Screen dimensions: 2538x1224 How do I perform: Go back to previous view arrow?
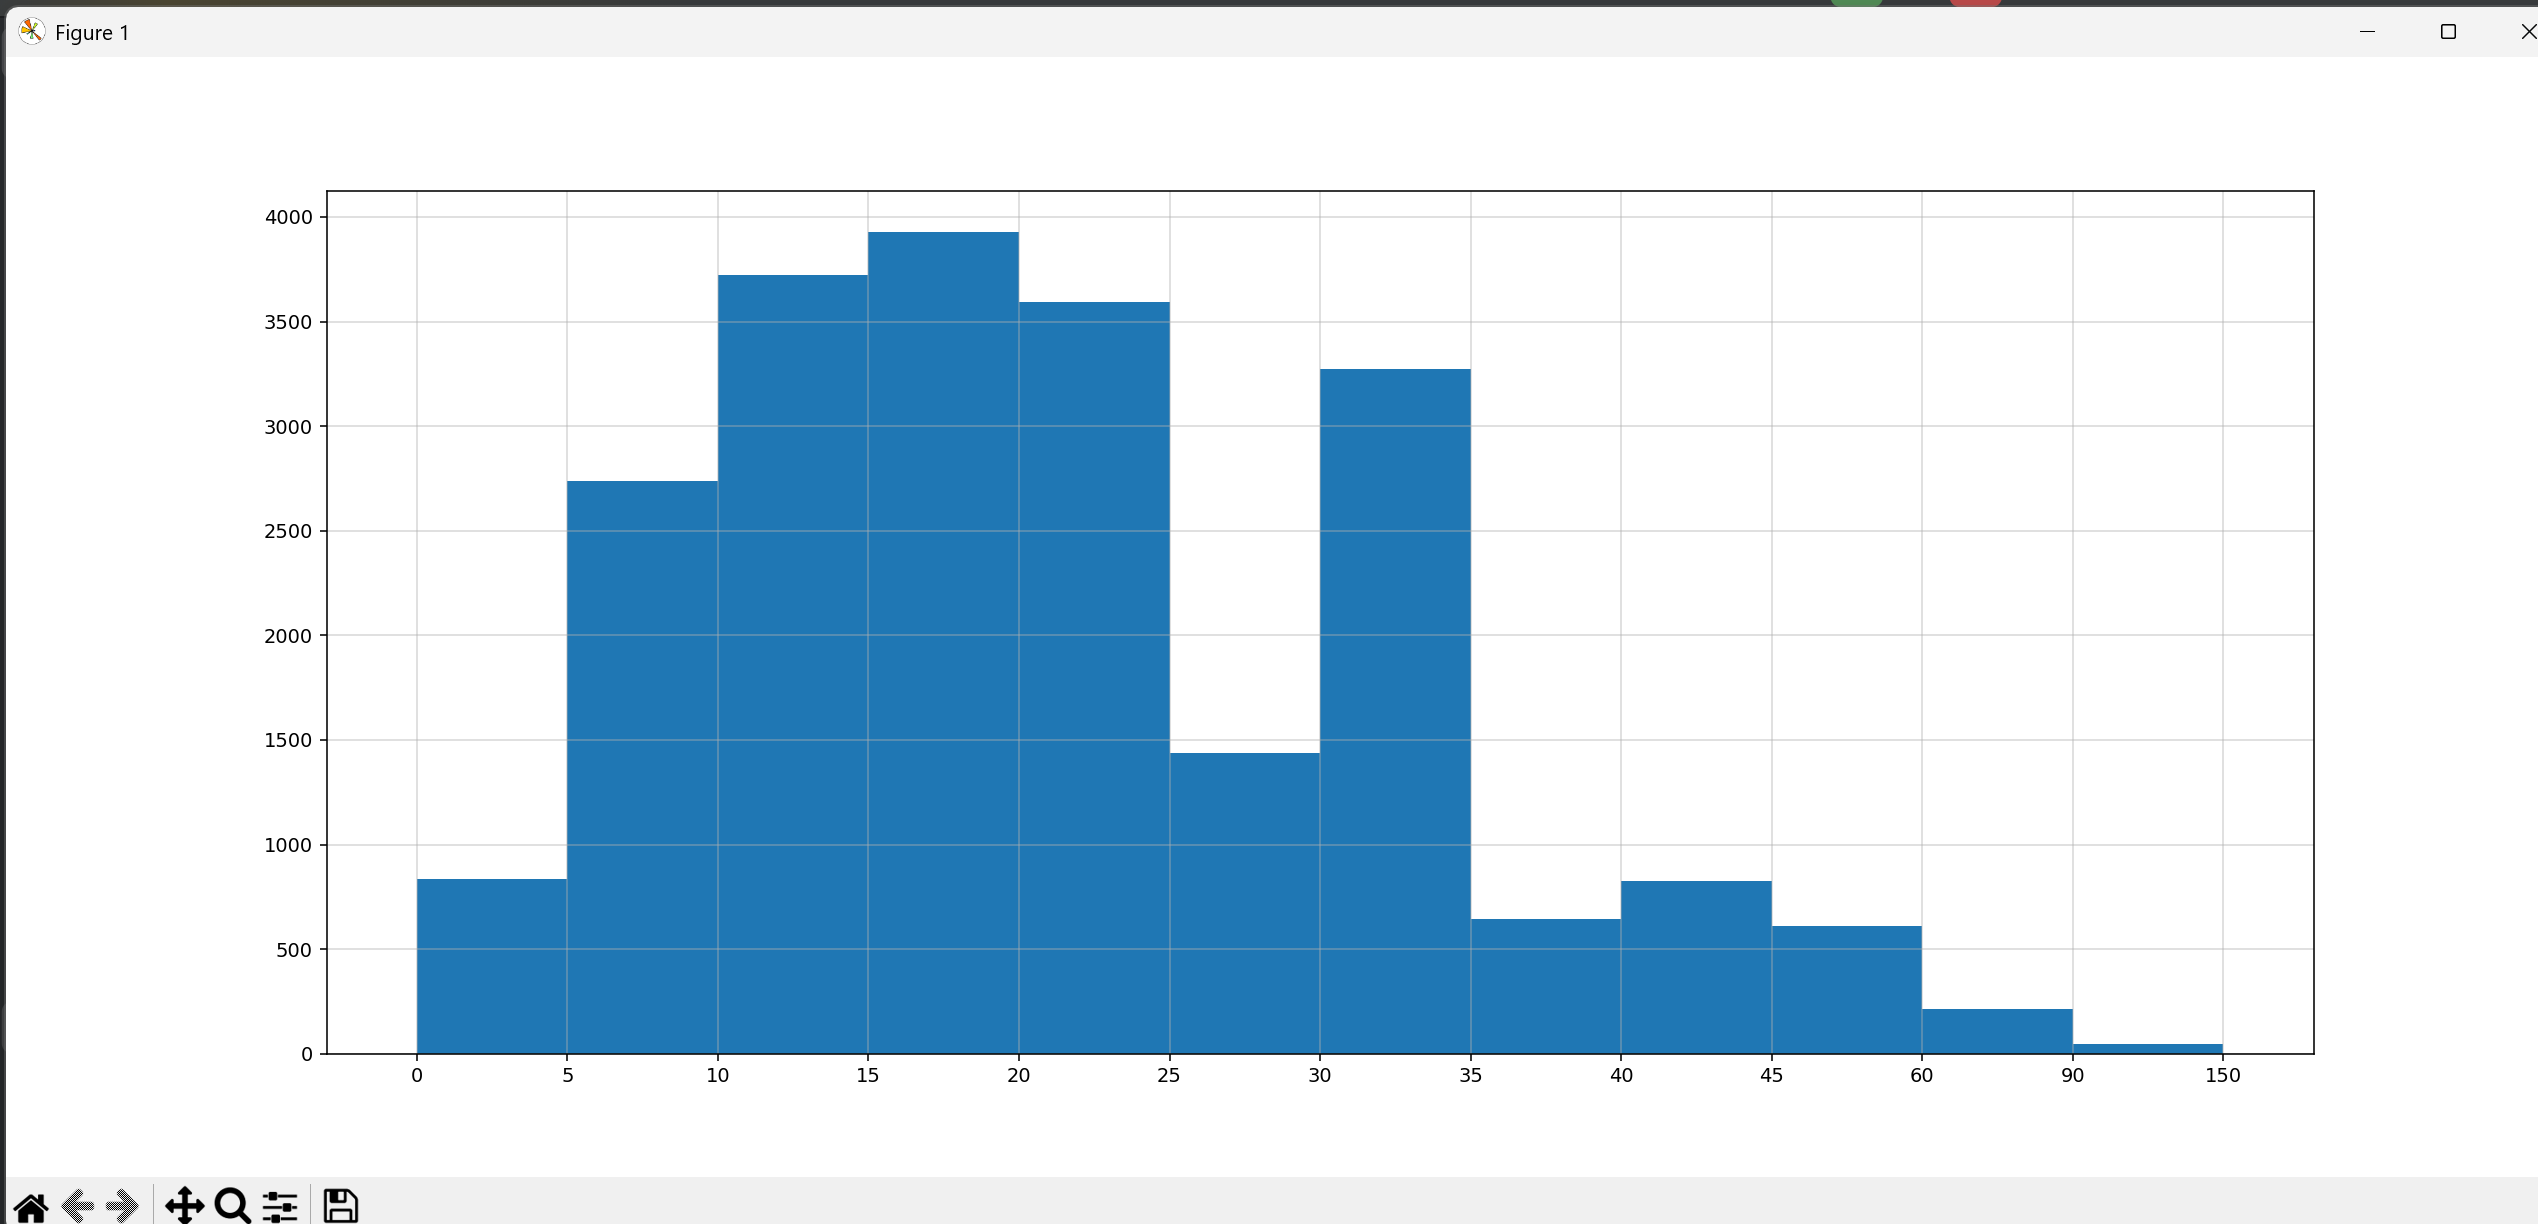(78, 1206)
